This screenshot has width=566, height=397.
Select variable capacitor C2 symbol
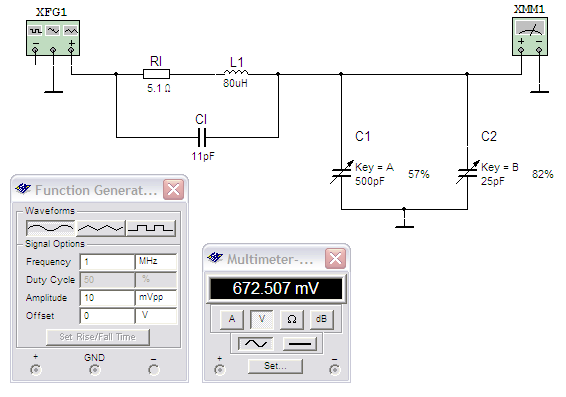467,172
